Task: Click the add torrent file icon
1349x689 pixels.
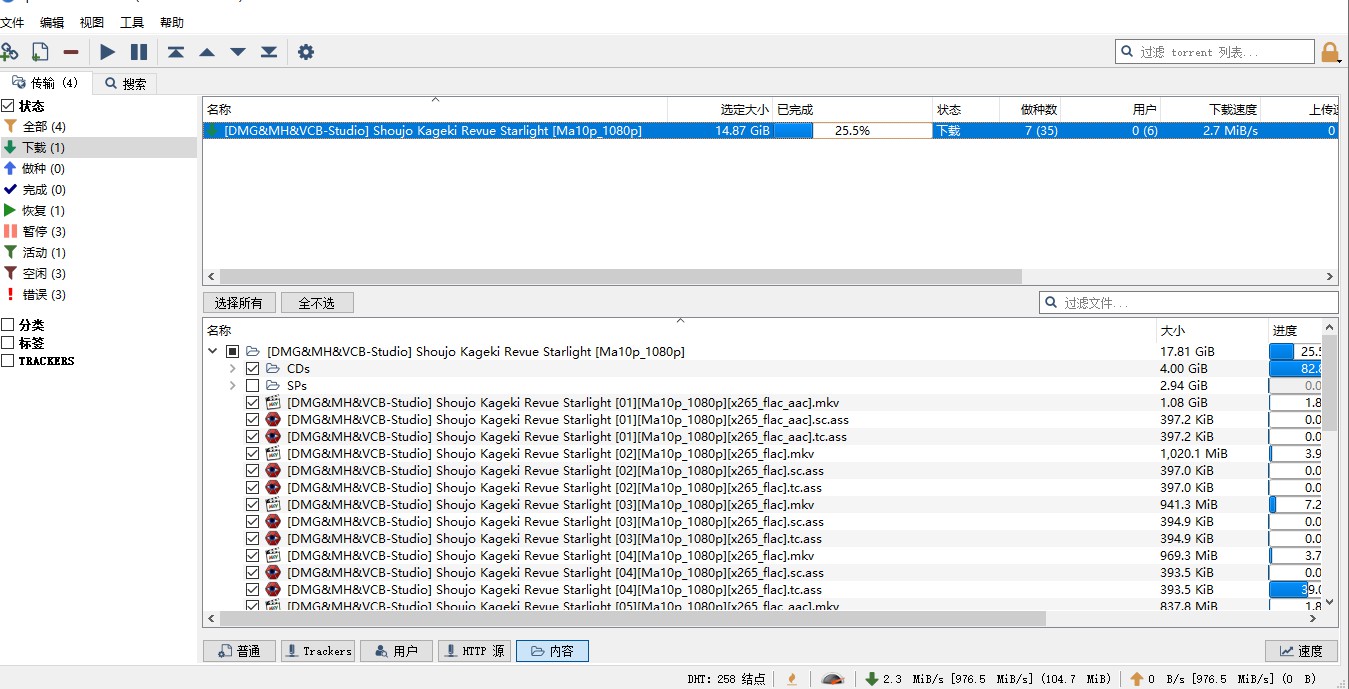Action: pos(40,52)
